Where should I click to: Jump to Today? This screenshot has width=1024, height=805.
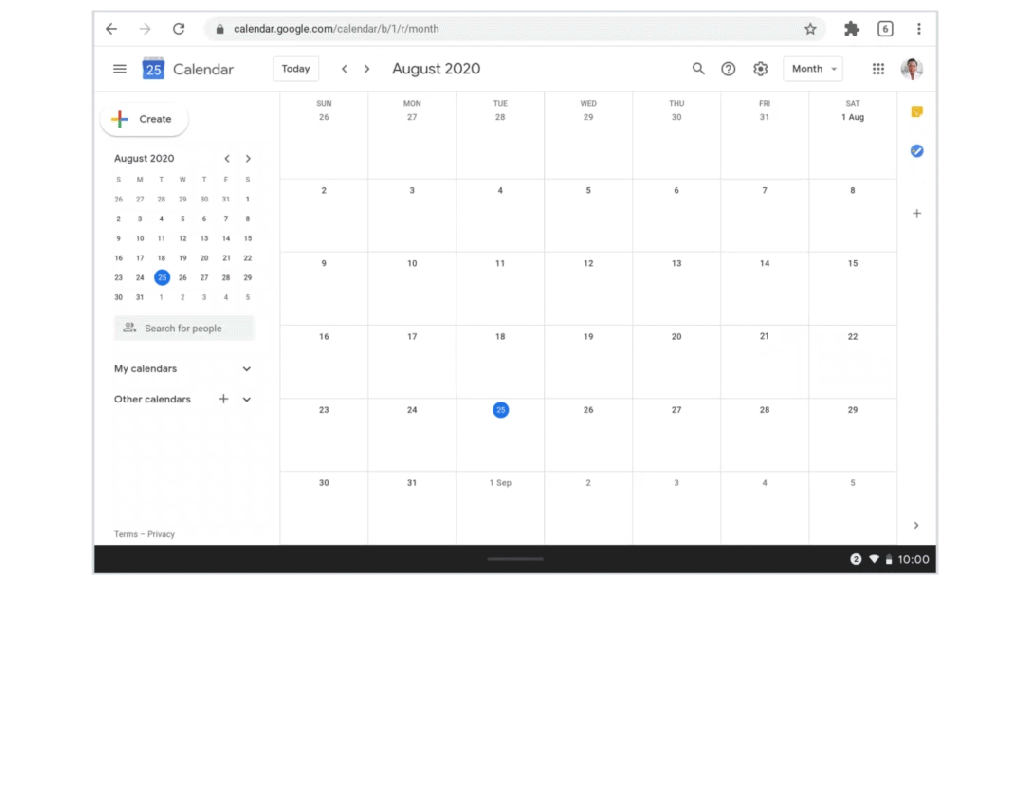[x=296, y=69]
